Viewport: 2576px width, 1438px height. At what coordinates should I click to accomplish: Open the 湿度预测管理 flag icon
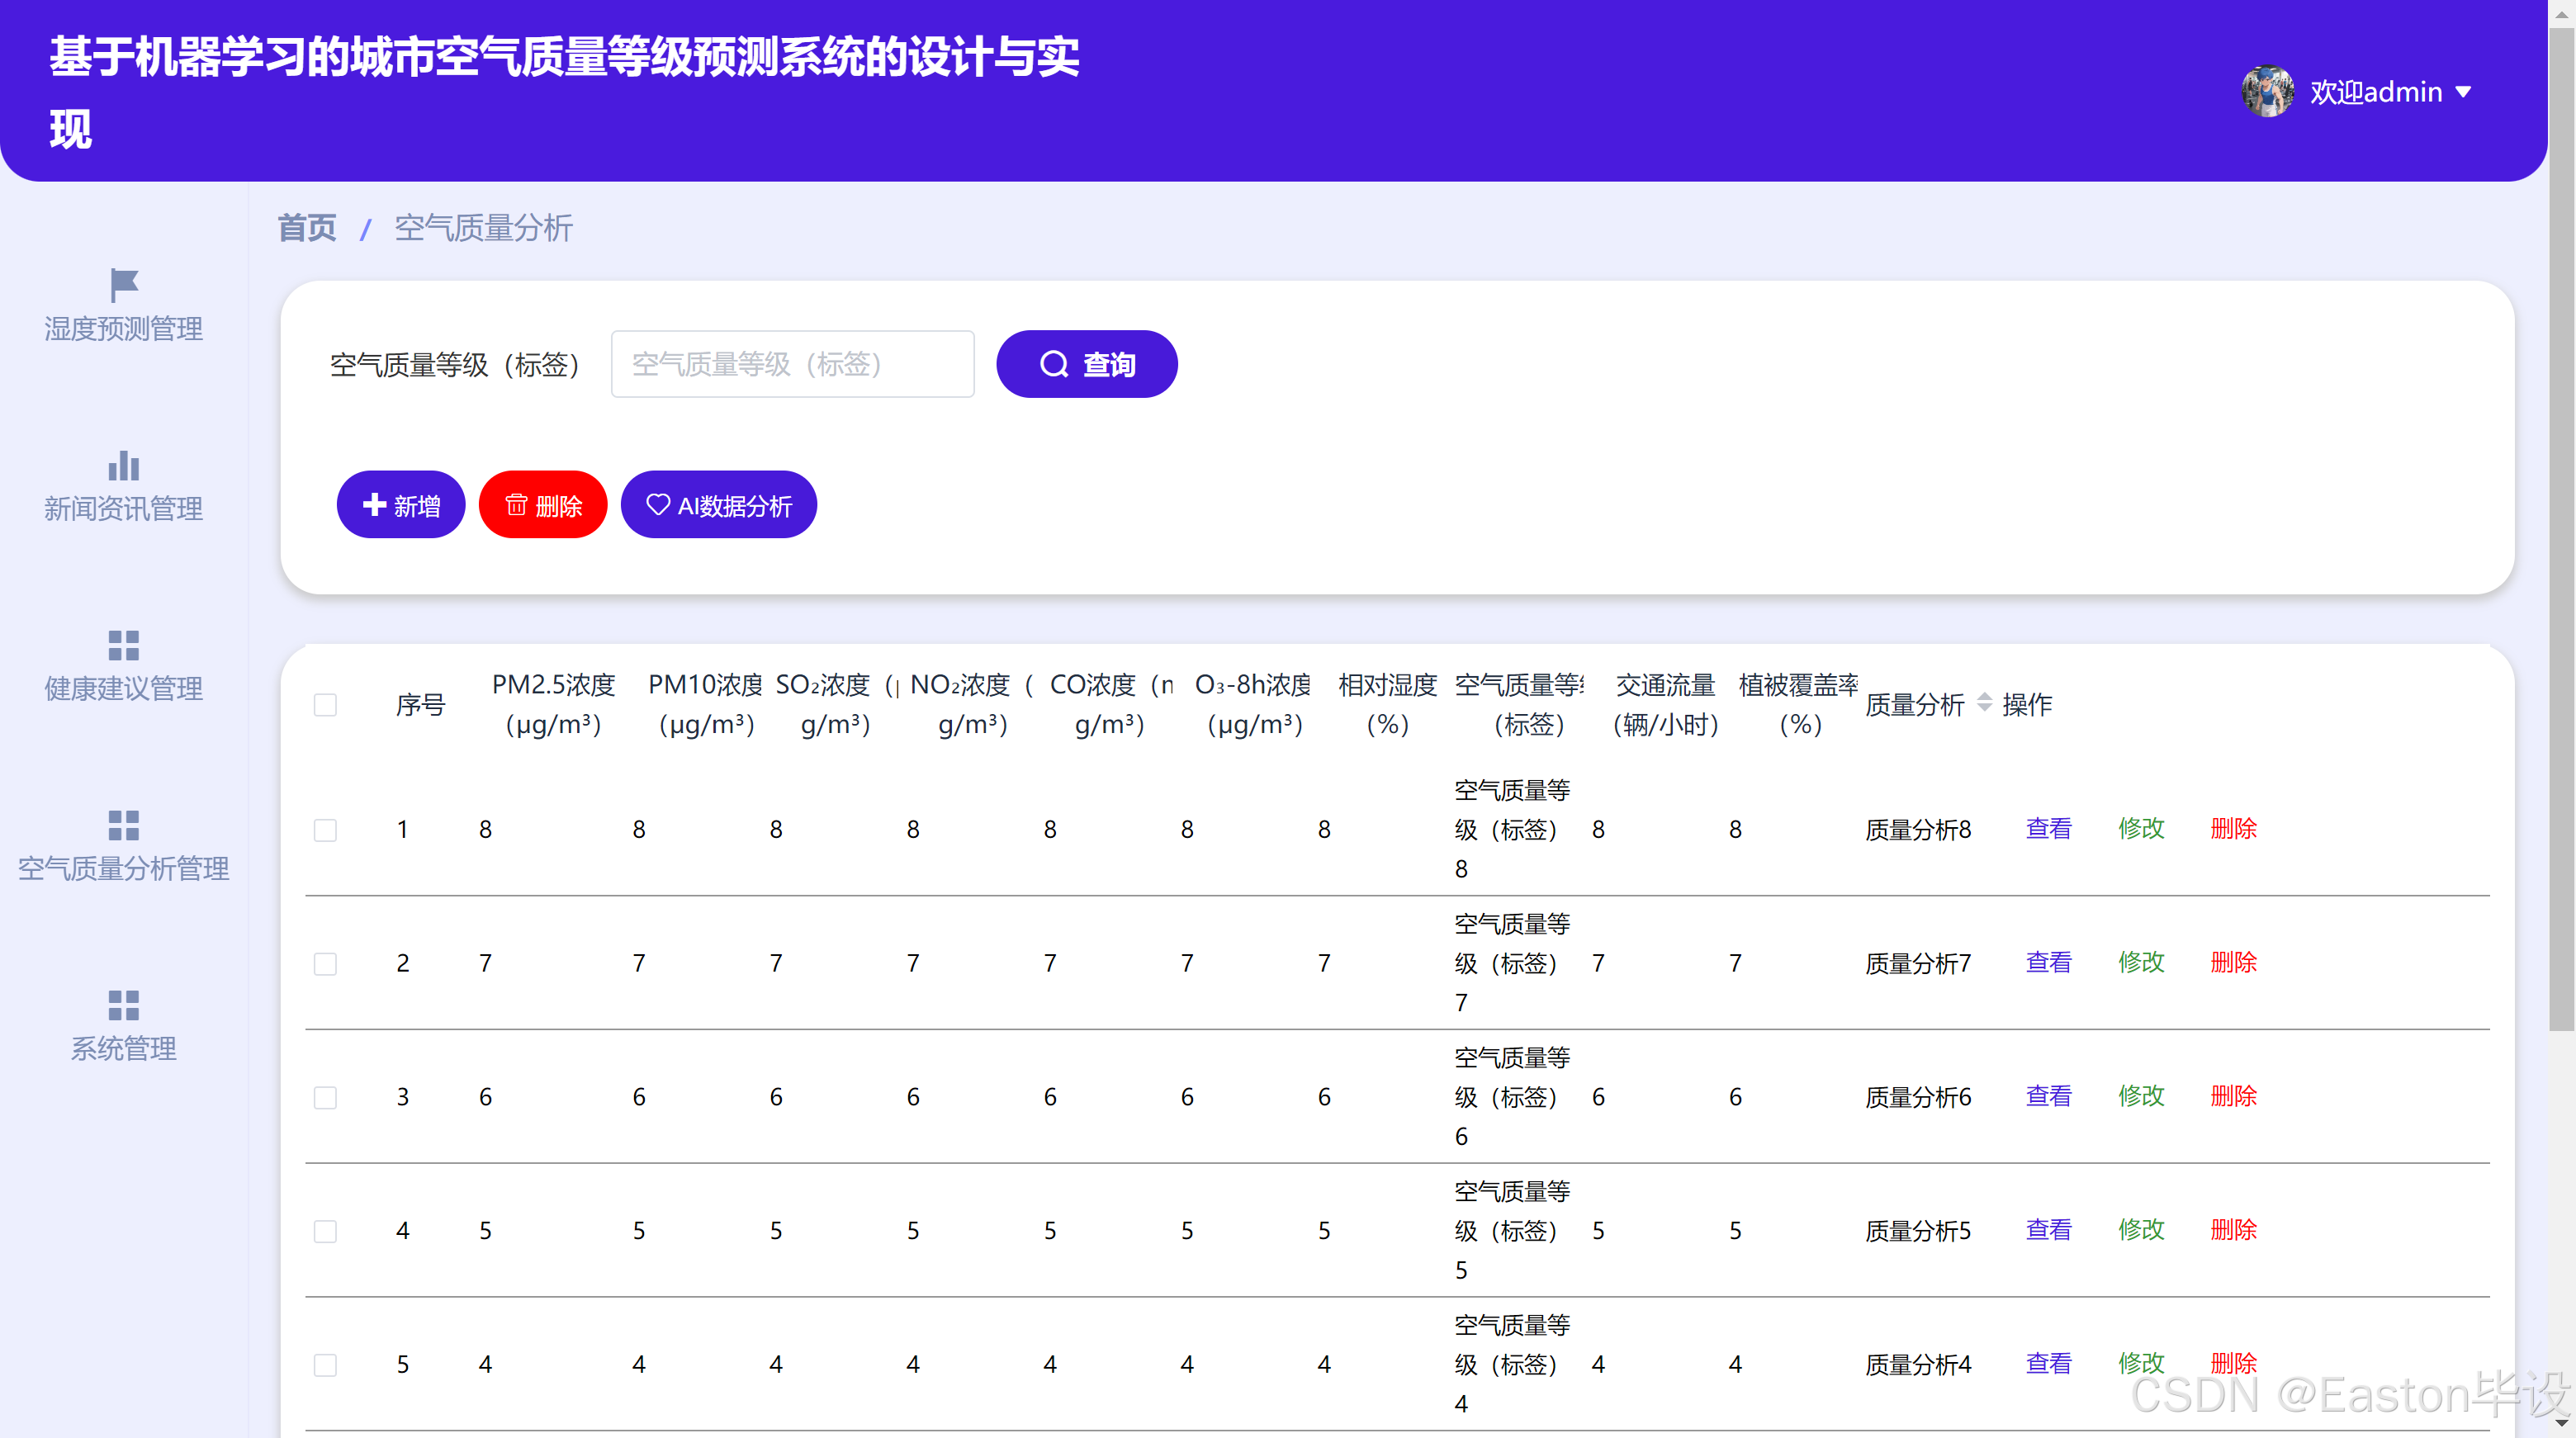click(x=123, y=285)
